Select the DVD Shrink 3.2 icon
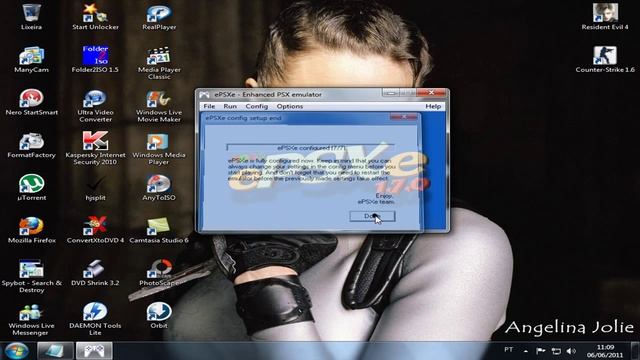 coord(95,273)
